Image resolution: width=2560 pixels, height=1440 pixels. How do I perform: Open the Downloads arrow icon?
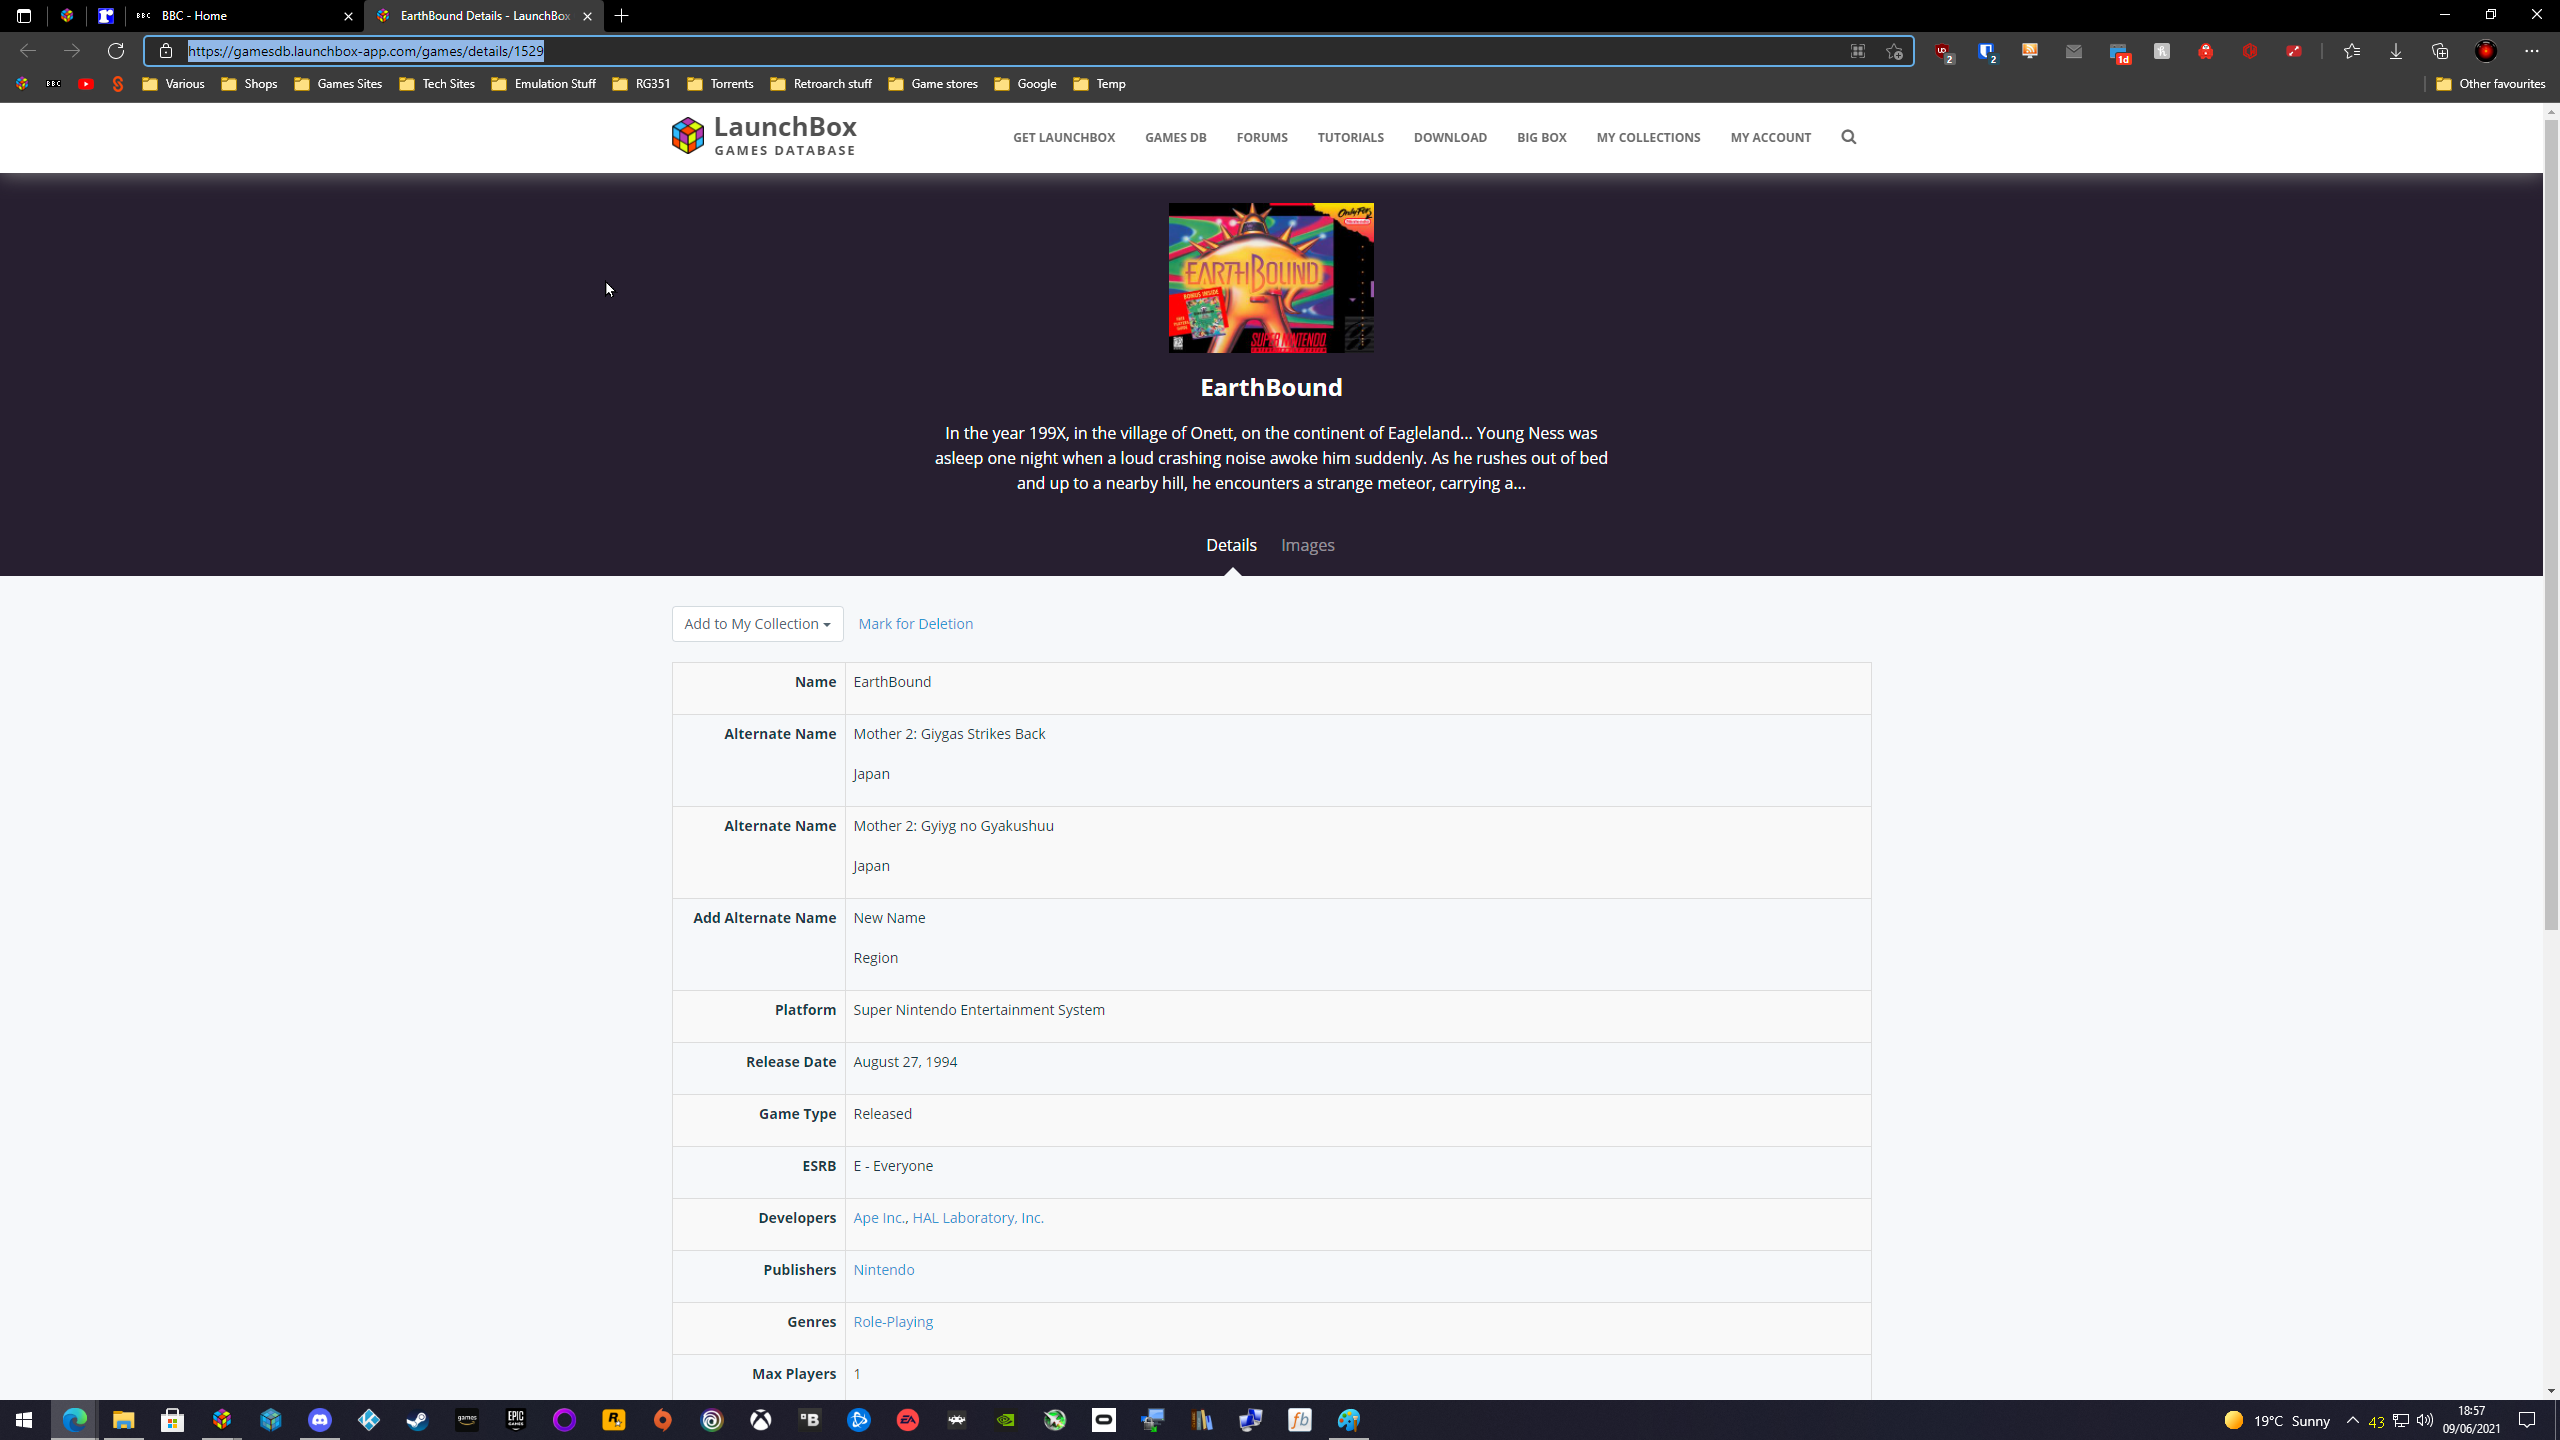click(x=2396, y=51)
